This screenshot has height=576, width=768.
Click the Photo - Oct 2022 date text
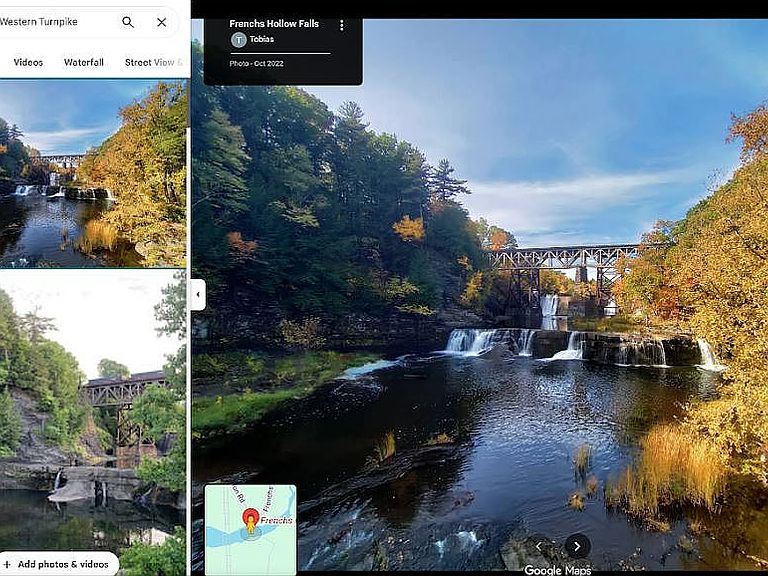tap(256, 64)
